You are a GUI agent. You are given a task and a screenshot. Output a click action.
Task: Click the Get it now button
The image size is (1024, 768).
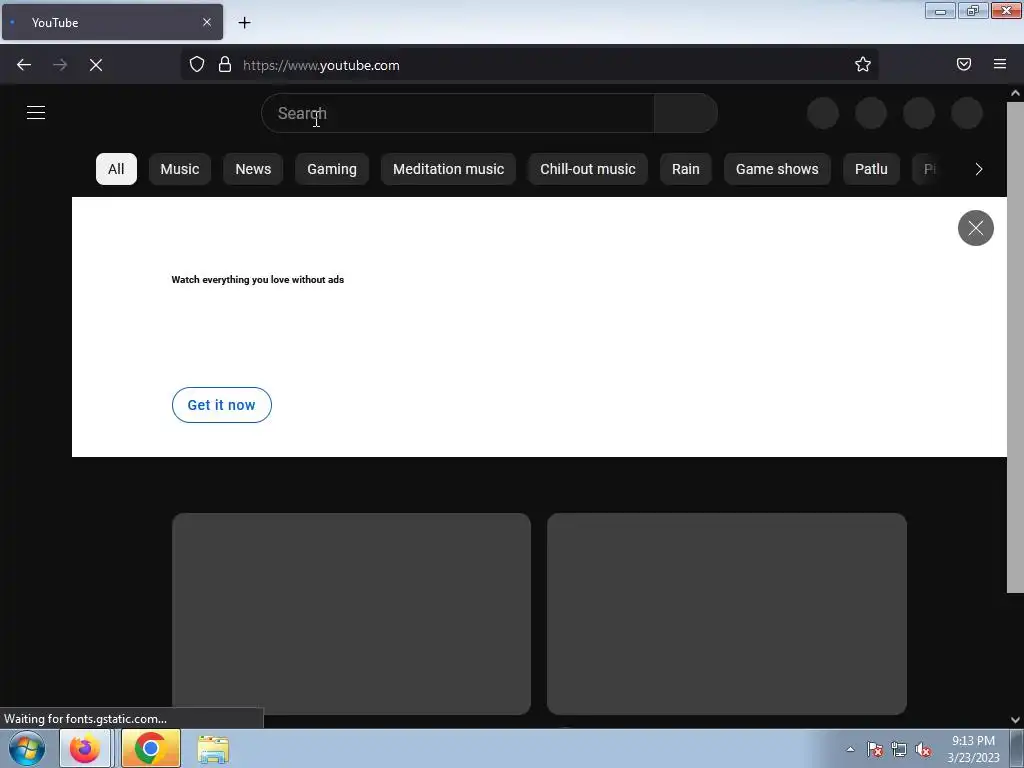(221, 405)
